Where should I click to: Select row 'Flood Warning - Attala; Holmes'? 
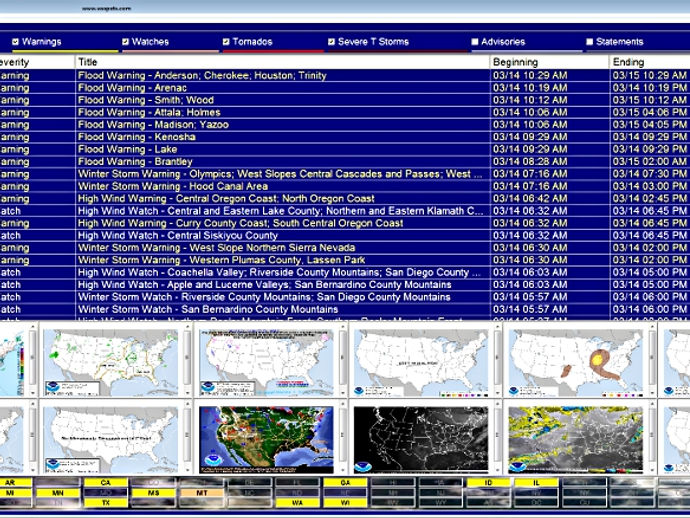[345, 112]
